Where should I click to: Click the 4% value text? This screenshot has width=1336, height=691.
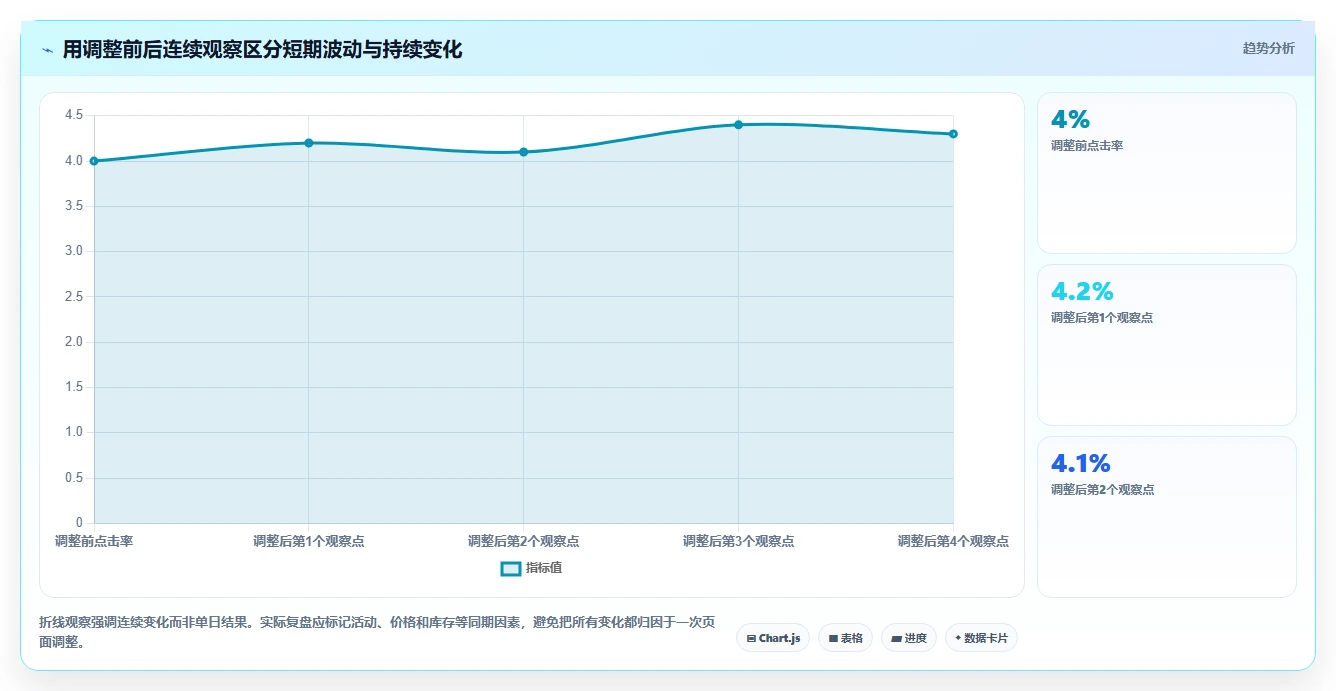(x=1070, y=120)
